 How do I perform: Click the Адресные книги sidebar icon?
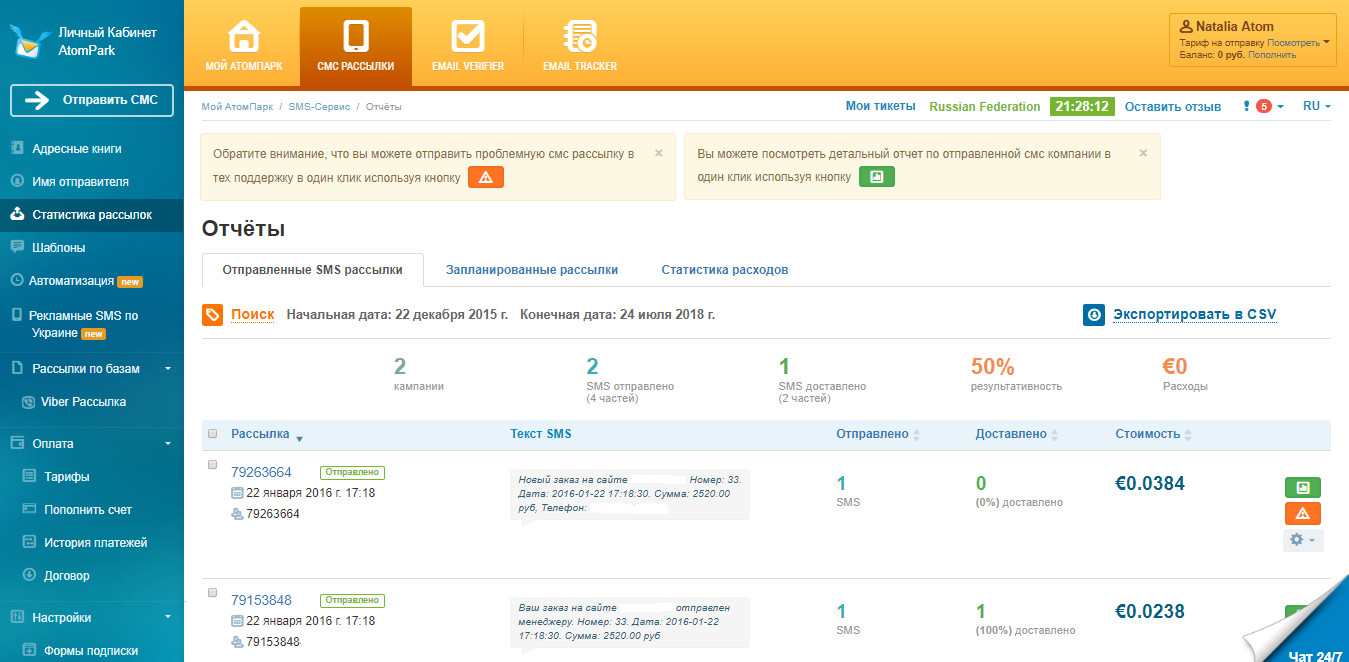click(x=17, y=148)
